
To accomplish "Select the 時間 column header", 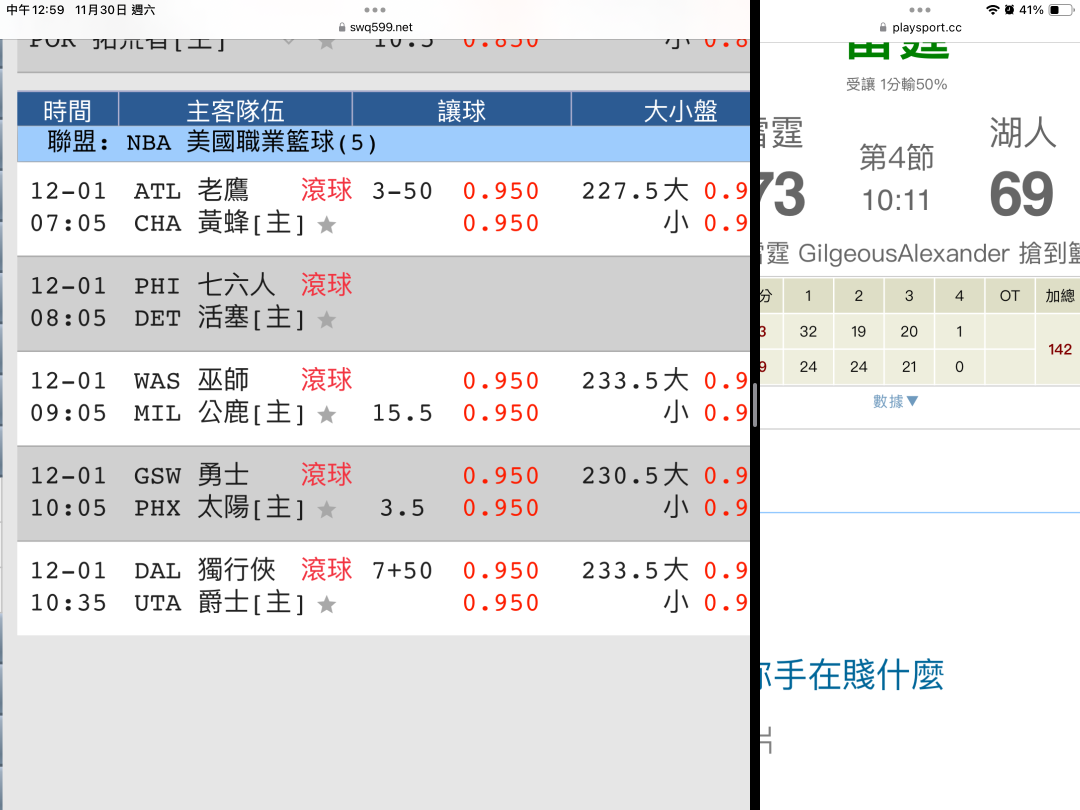I will point(68,110).
